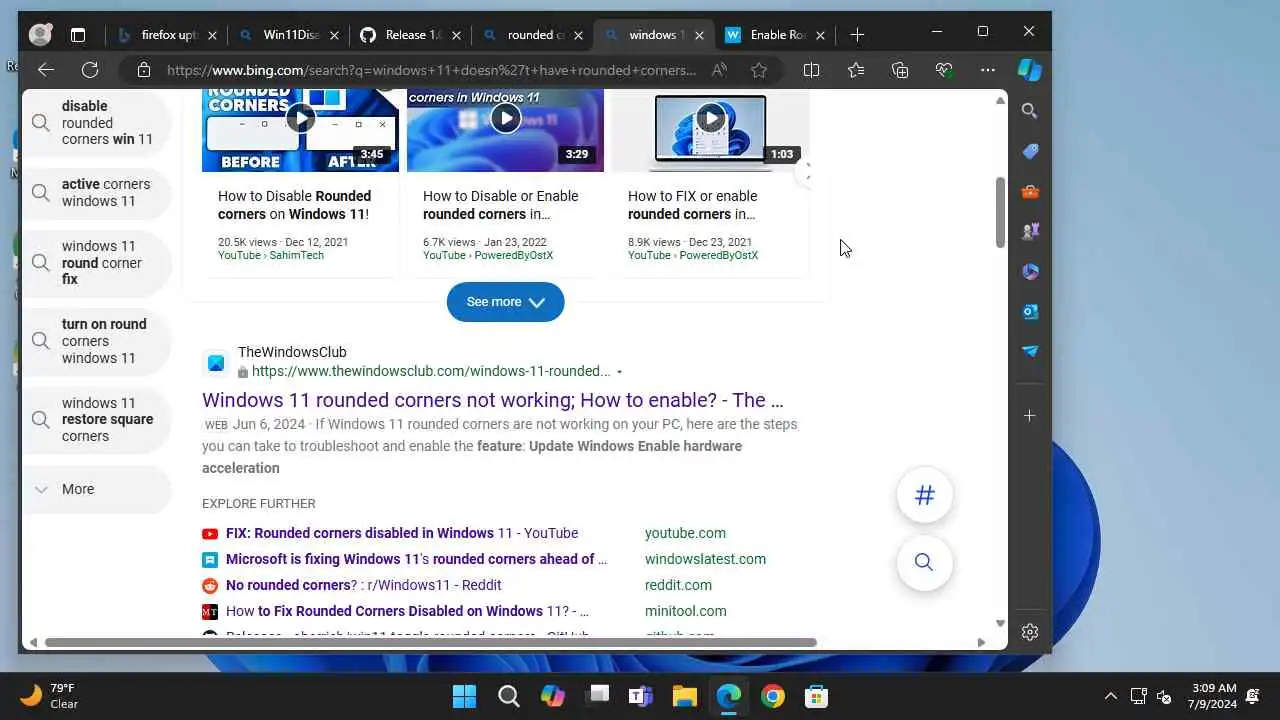The height and width of the screenshot is (720, 1280).
Task: Expand More related searches
Action: pyautogui.click(x=96, y=490)
